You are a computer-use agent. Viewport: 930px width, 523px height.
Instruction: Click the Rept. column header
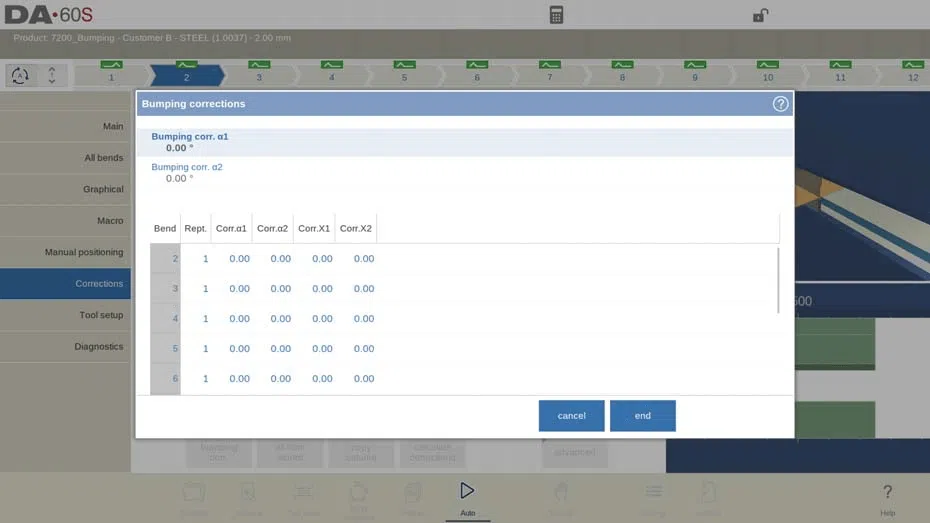click(x=195, y=228)
